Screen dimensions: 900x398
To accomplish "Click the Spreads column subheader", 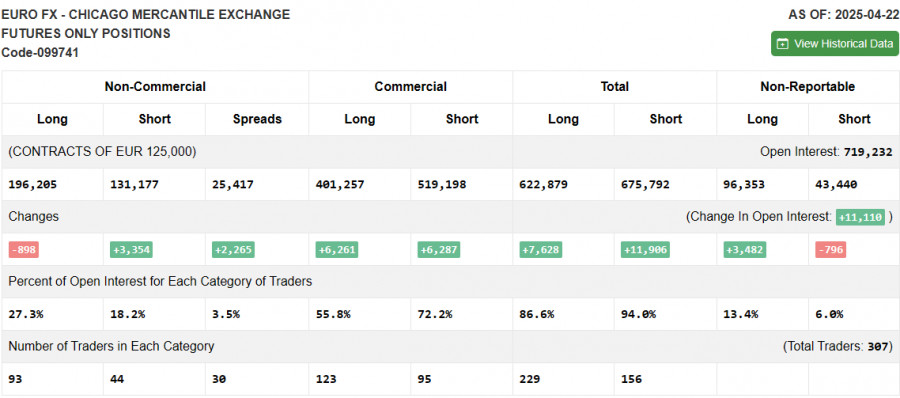I will (257, 119).
